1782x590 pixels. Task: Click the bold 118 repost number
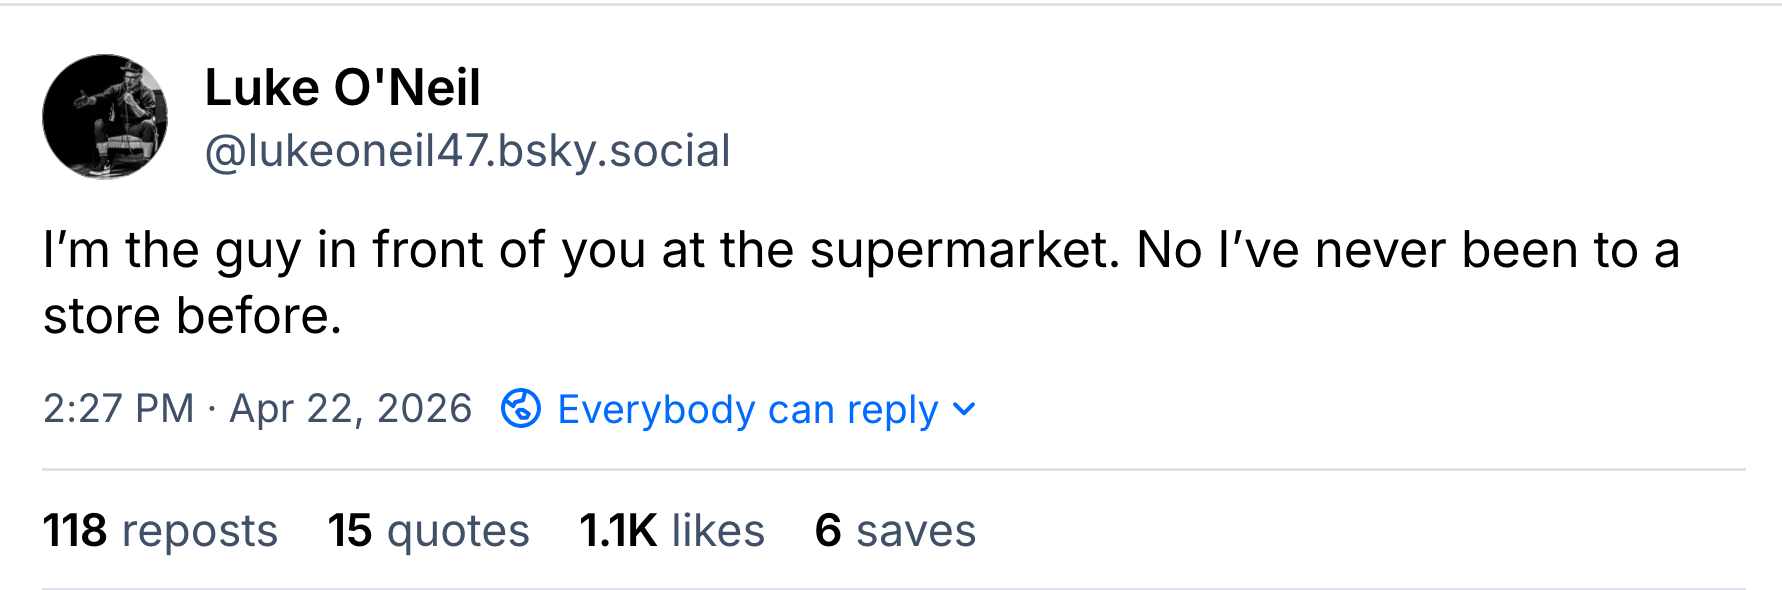[x=75, y=530]
